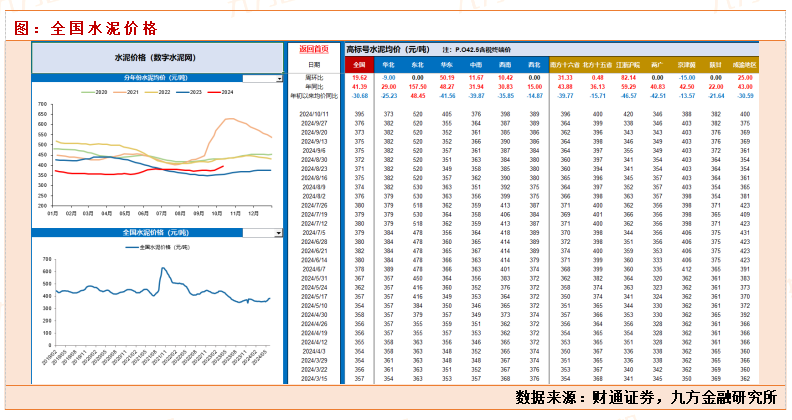Select the 两广 column header

(657, 65)
